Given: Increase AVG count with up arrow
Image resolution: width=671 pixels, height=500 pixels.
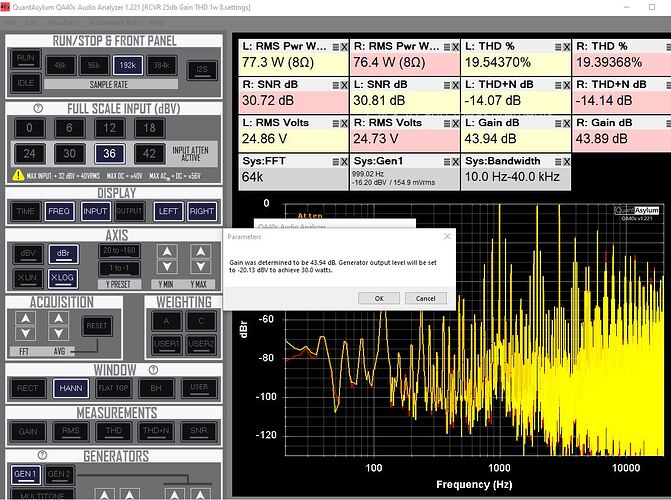Looking at the screenshot, I should tap(59, 318).
